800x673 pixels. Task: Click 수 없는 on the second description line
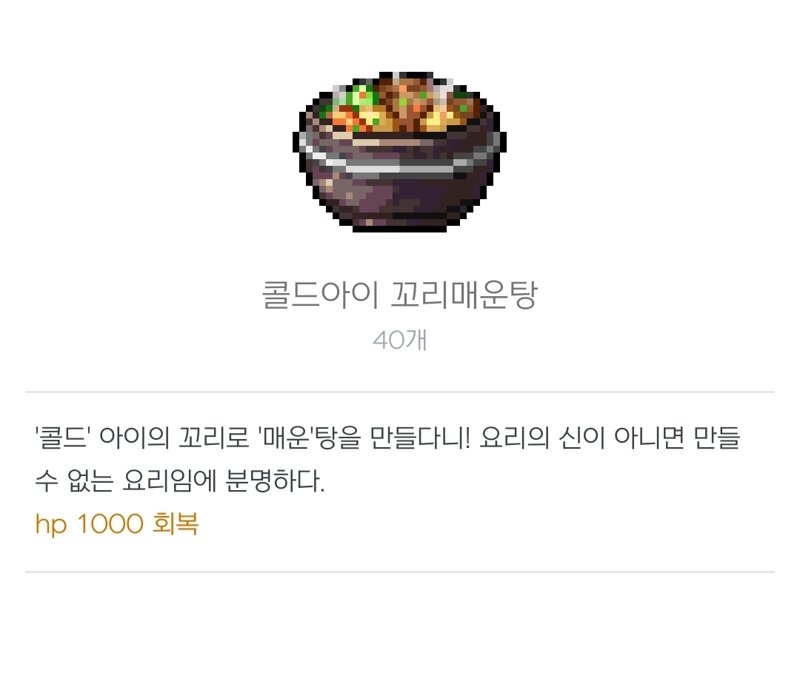click(73, 481)
